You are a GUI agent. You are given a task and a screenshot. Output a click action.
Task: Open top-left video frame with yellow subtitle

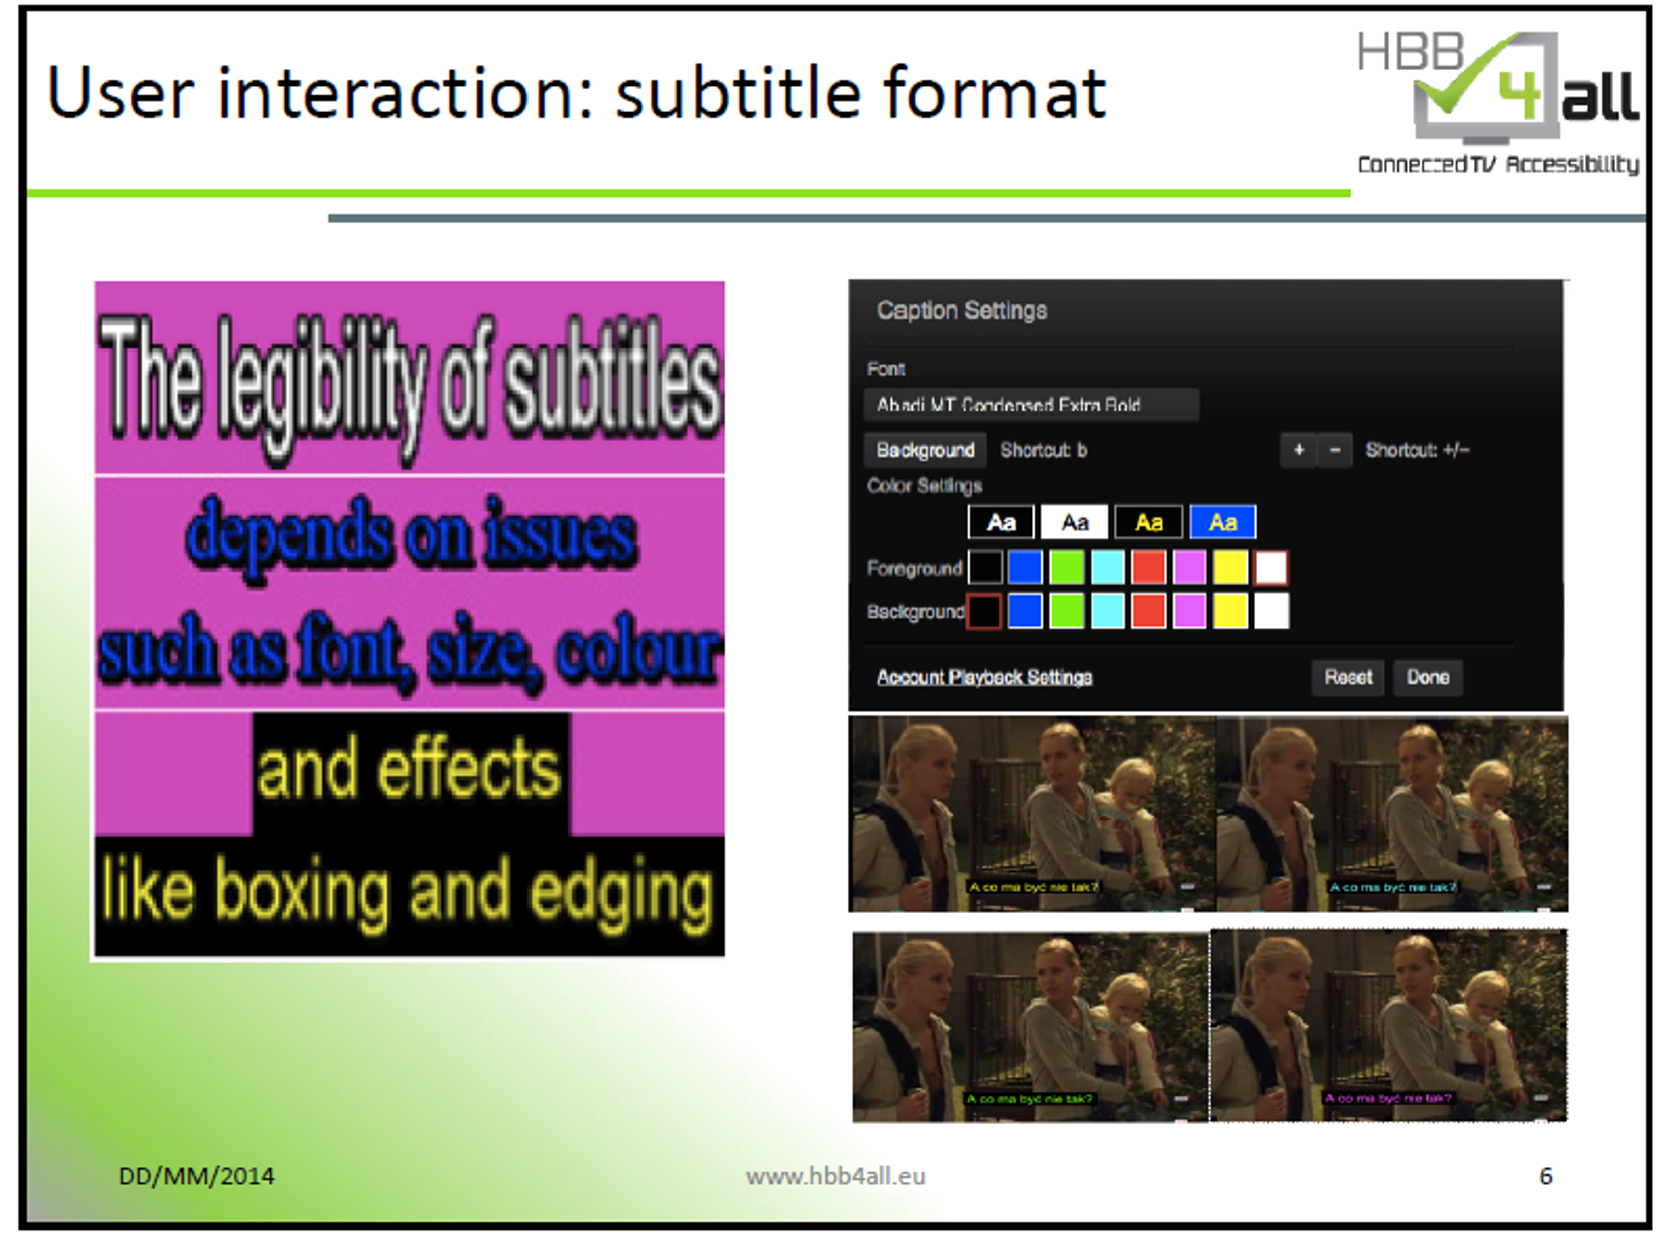click(1032, 813)
